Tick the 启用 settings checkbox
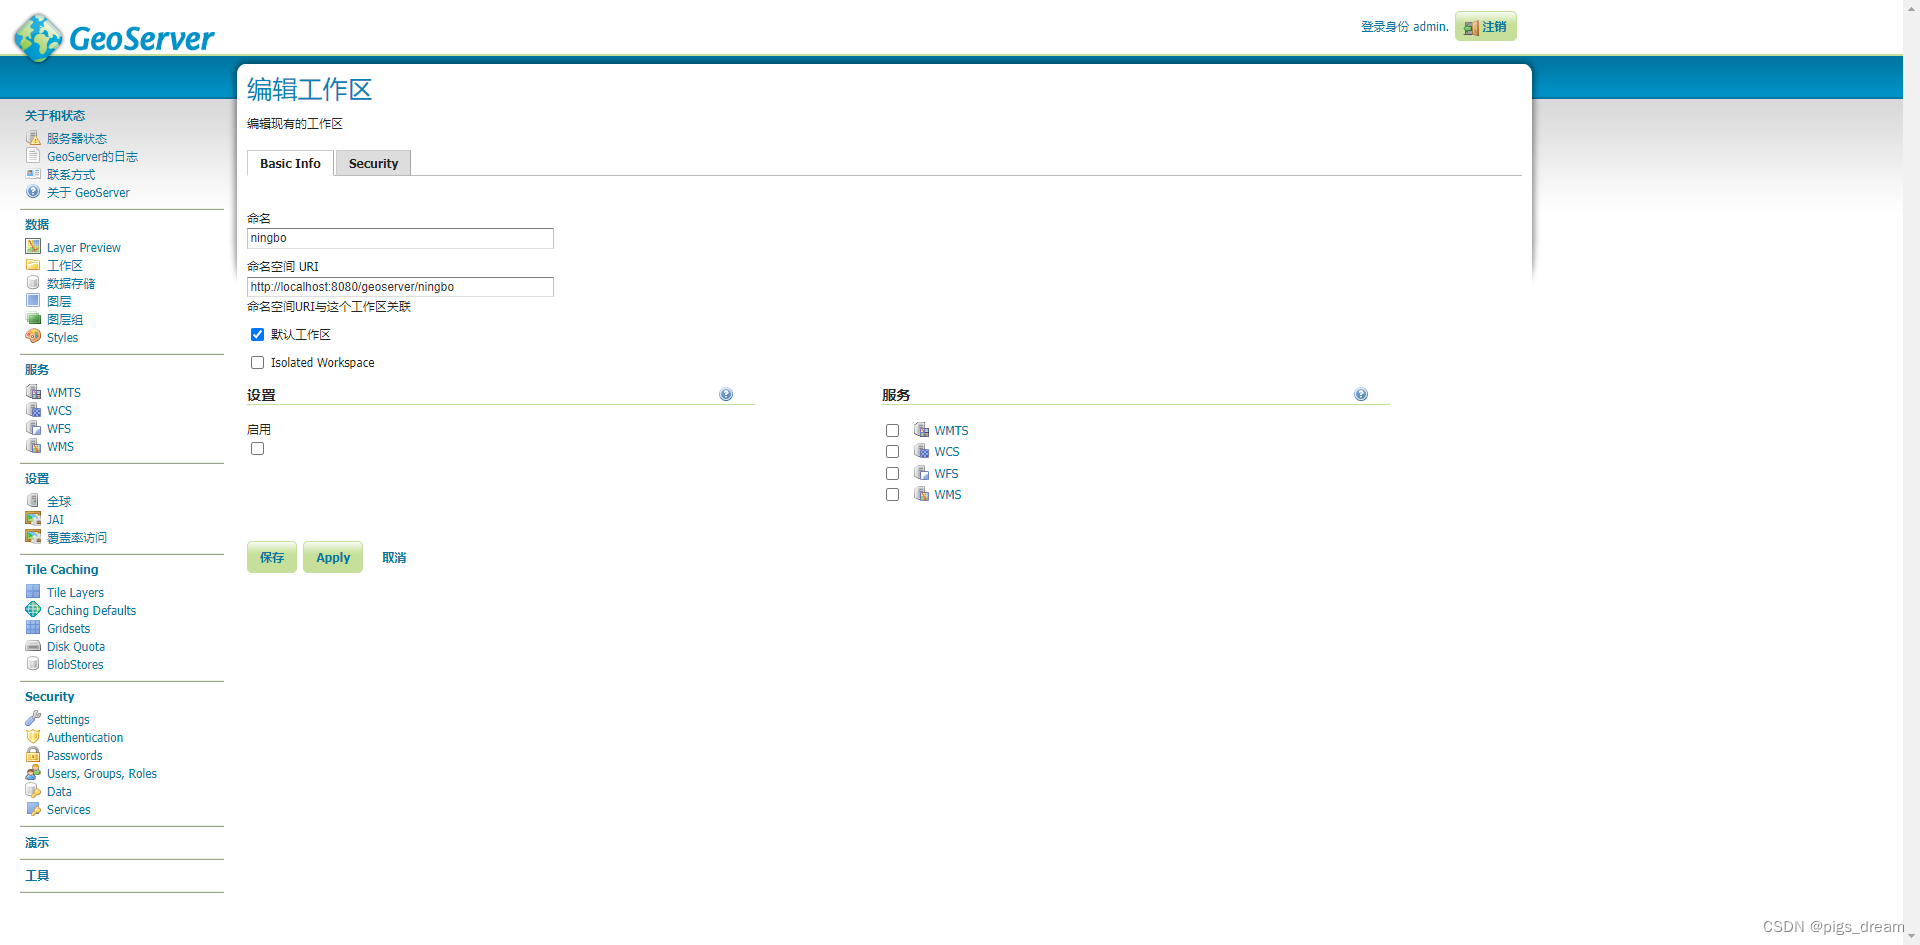The height and width of the screenshot is (945, 1920). click(x=257, y=449)
